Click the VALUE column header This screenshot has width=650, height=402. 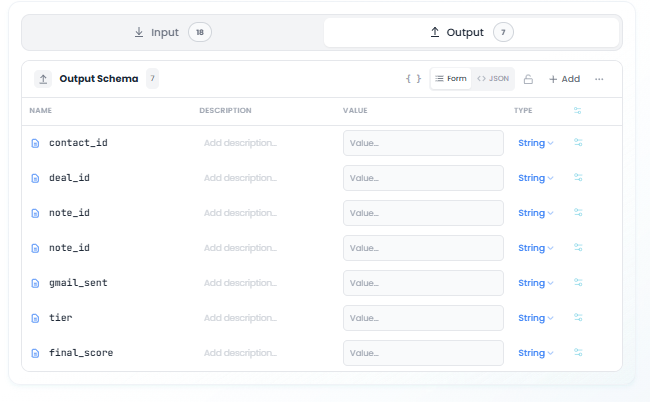tap(355, 111)
